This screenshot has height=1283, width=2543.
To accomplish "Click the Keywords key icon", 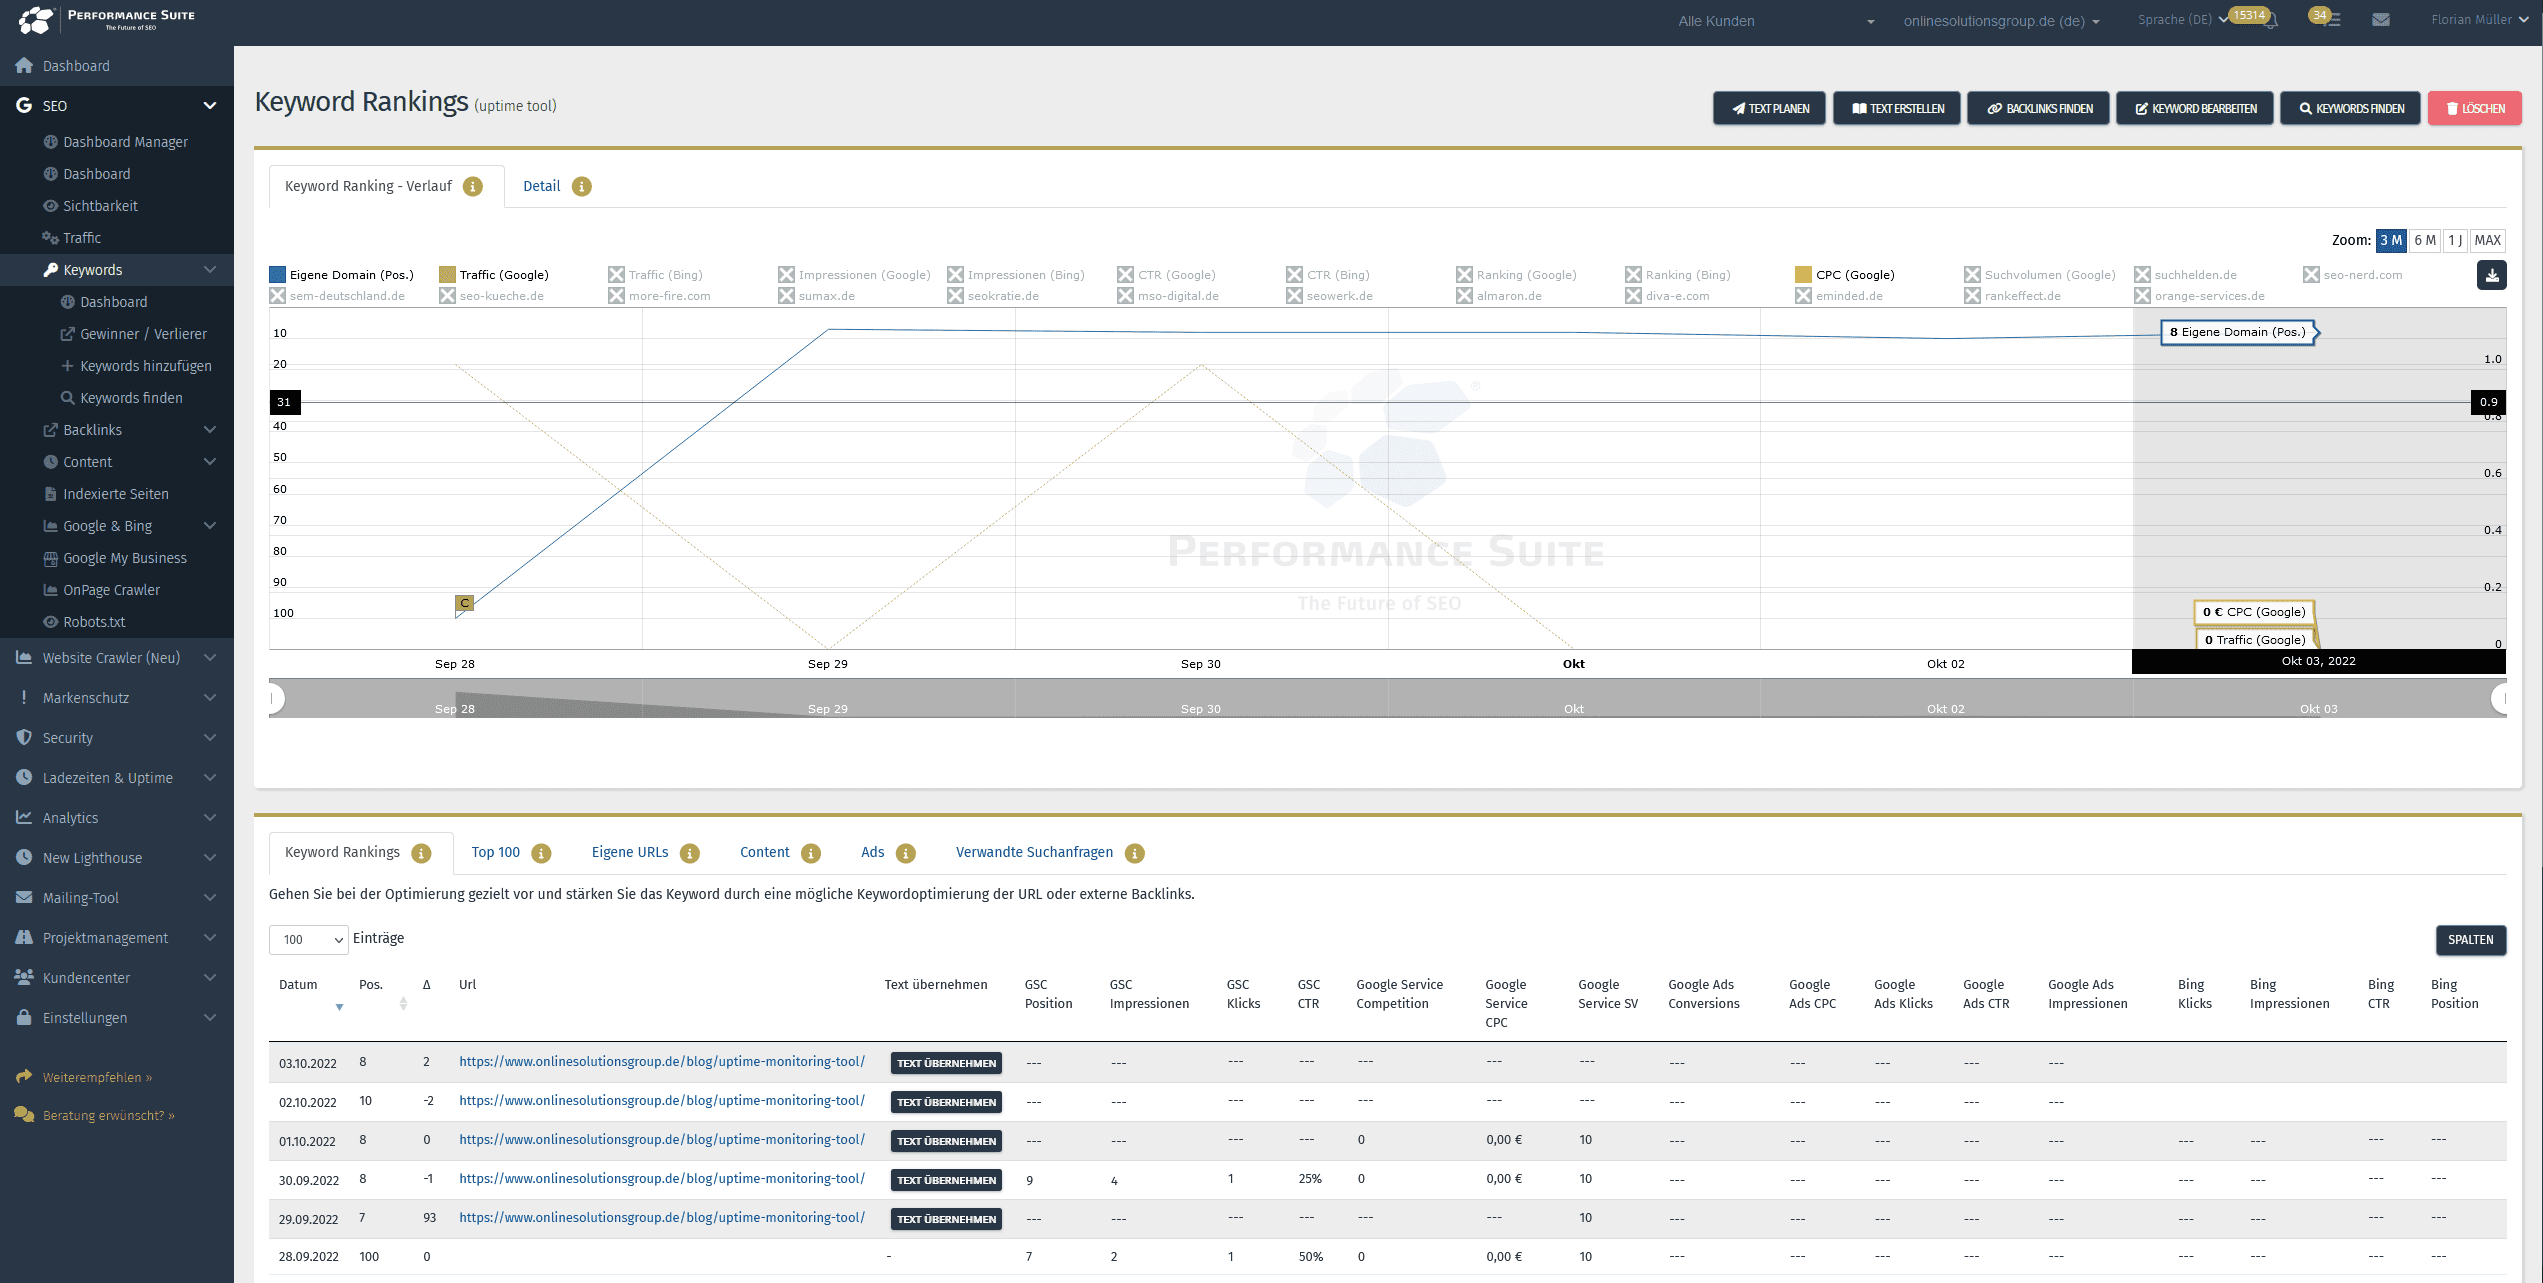I will pos(50,270).
